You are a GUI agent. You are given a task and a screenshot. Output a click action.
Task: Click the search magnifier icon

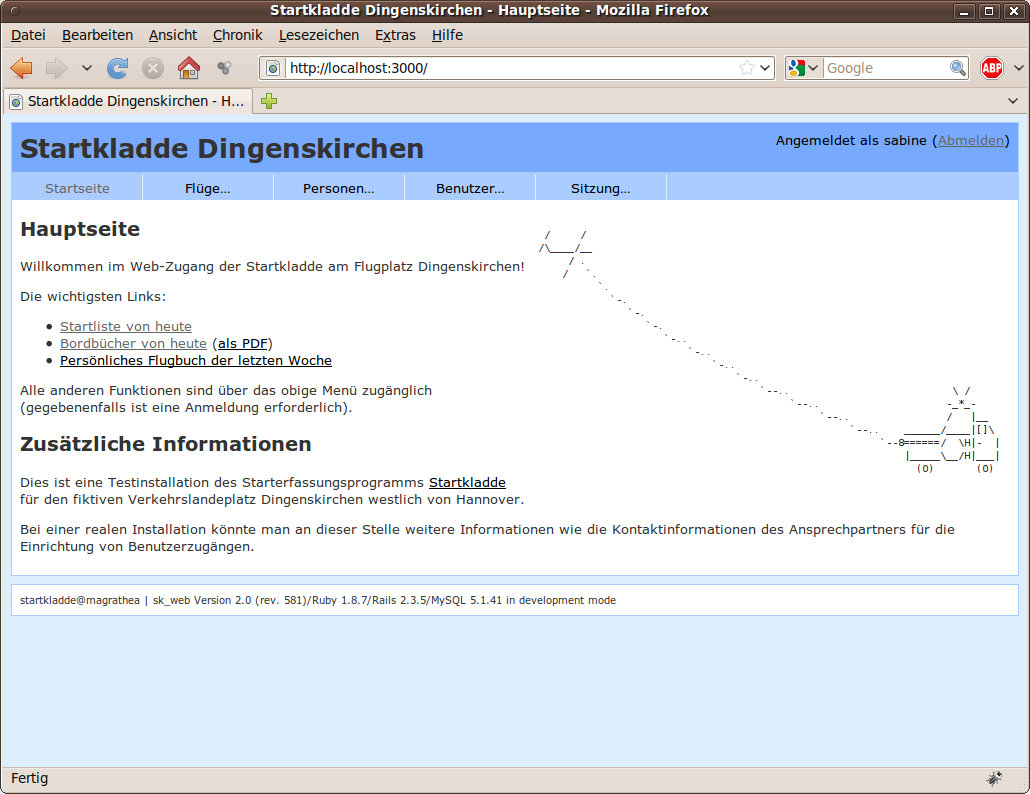point(958,68)
